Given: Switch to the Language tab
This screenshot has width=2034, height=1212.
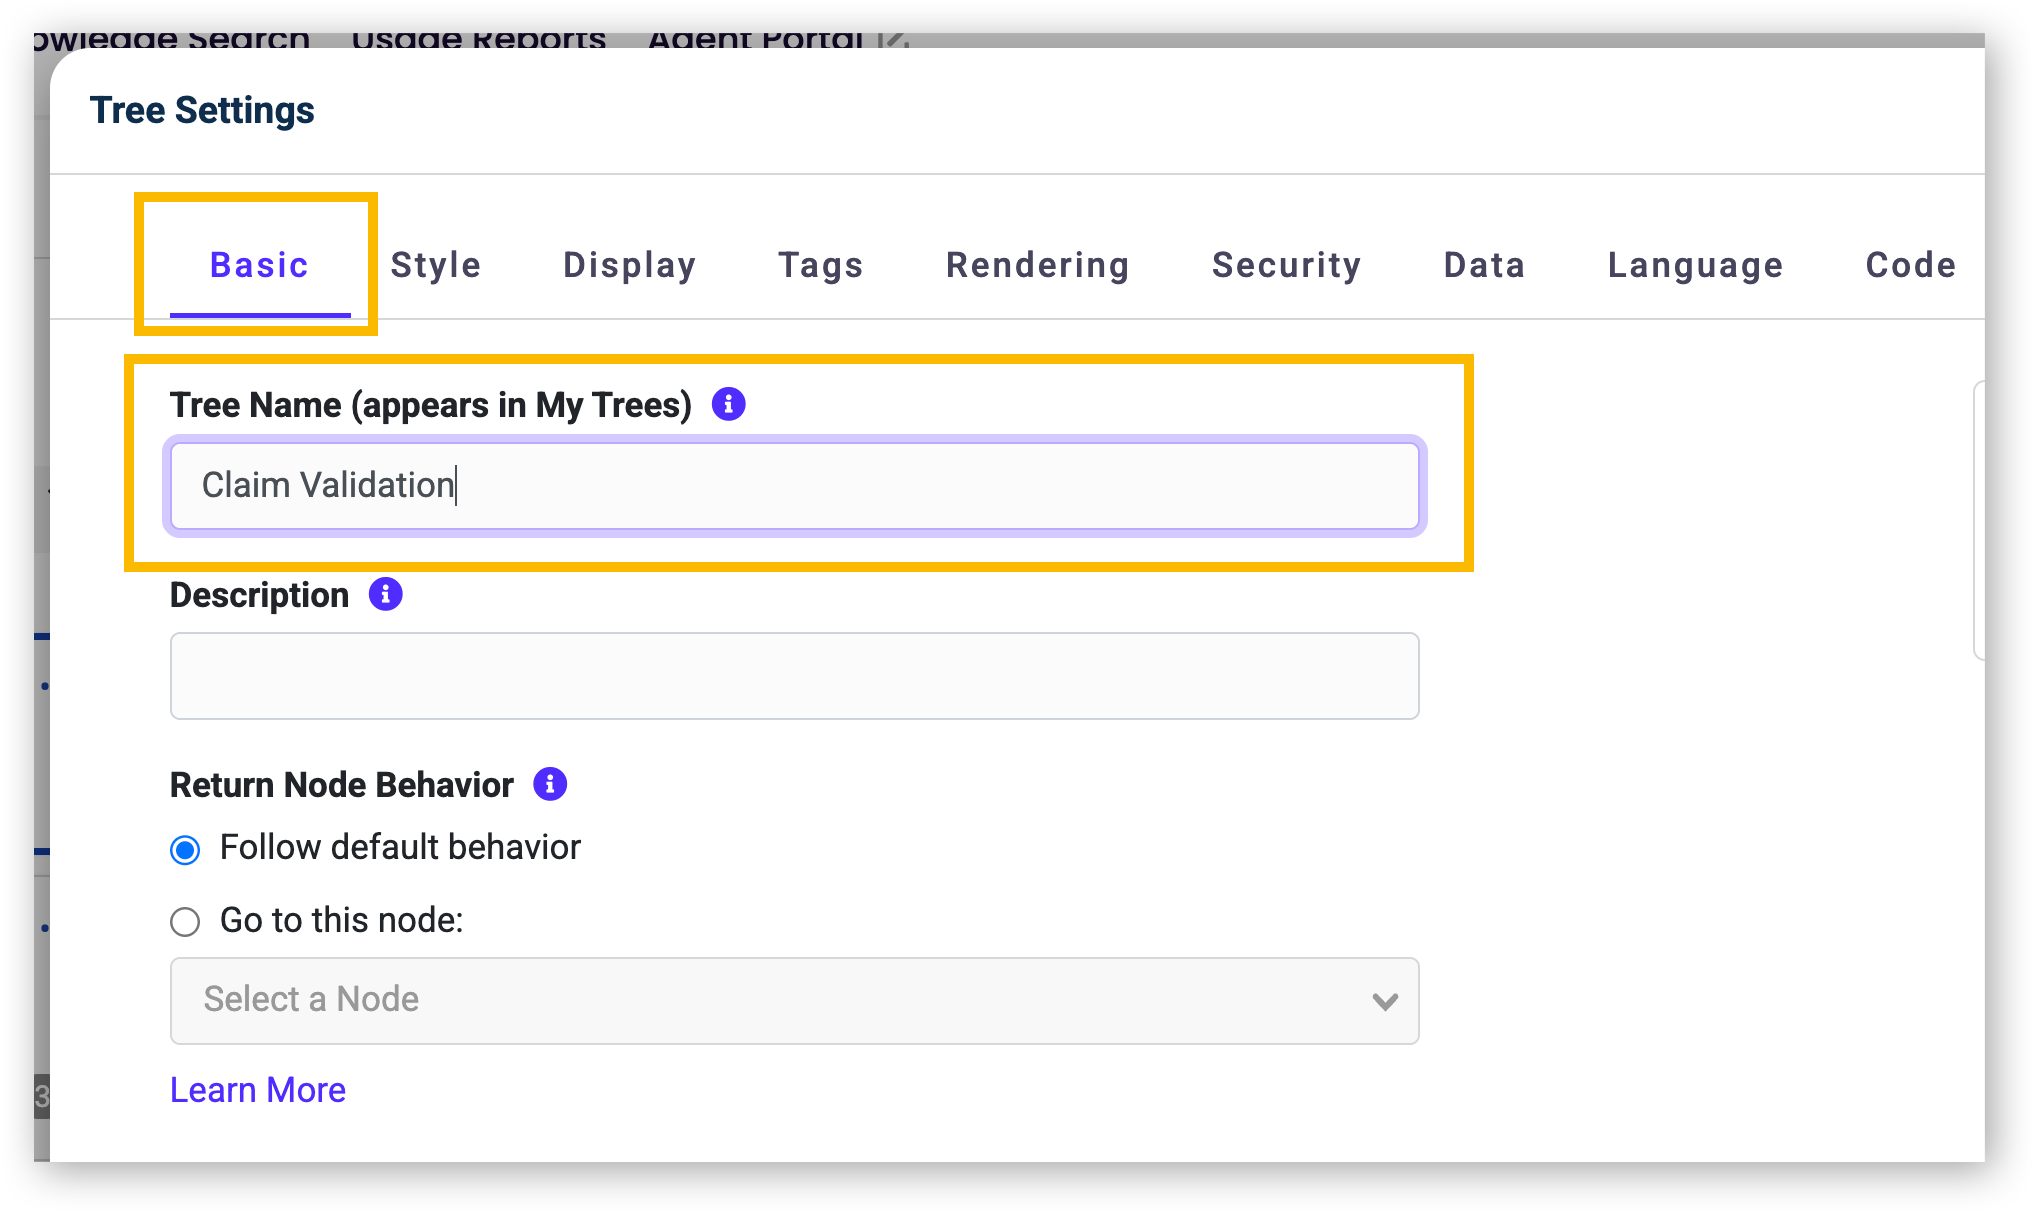Looking at the screenshot, I should click(1696, 265).
